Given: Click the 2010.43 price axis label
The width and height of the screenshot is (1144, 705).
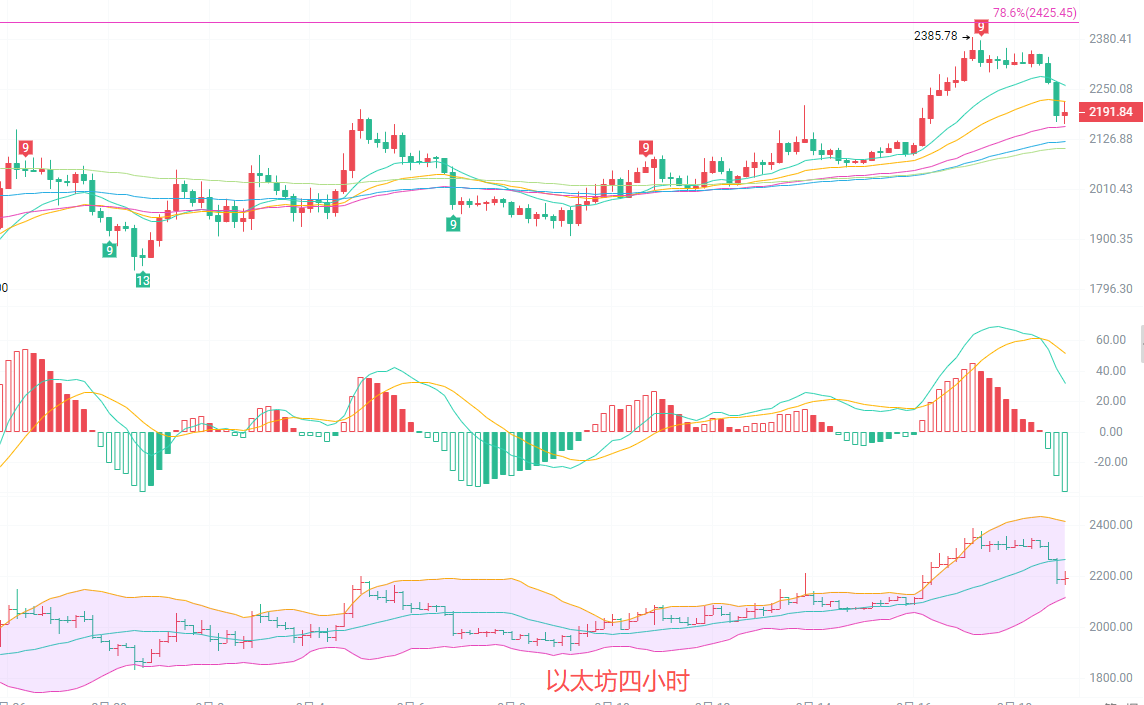Looking at the screenshot, I should [1111, 189].
